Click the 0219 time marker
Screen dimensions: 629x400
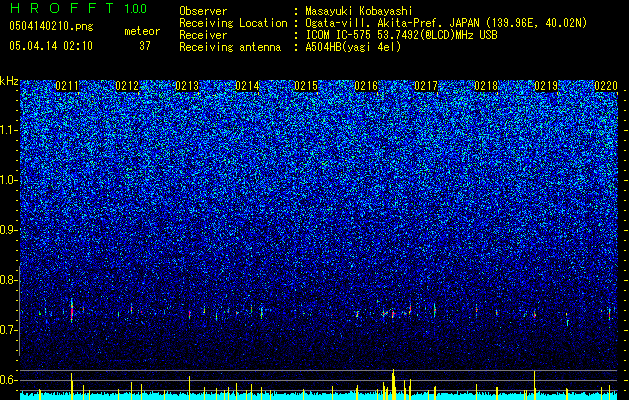(x=546, y=86)
